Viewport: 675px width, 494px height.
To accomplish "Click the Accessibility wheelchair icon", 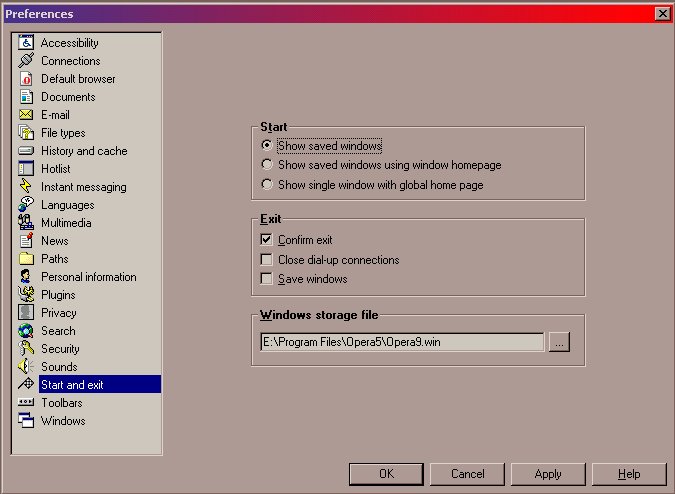I will coord(26,43).
